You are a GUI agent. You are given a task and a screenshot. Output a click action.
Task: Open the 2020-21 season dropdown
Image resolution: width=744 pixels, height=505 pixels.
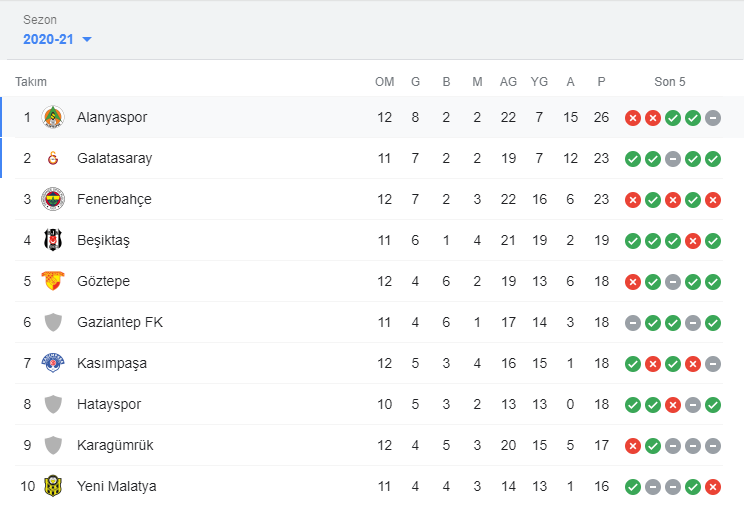click(58, 39)
